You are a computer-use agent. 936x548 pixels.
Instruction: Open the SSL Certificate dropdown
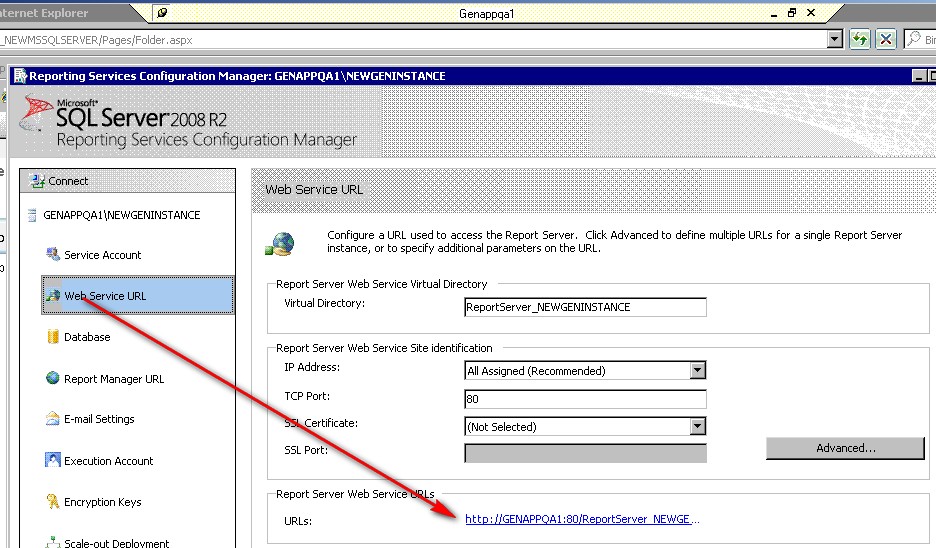coord(697,426)
